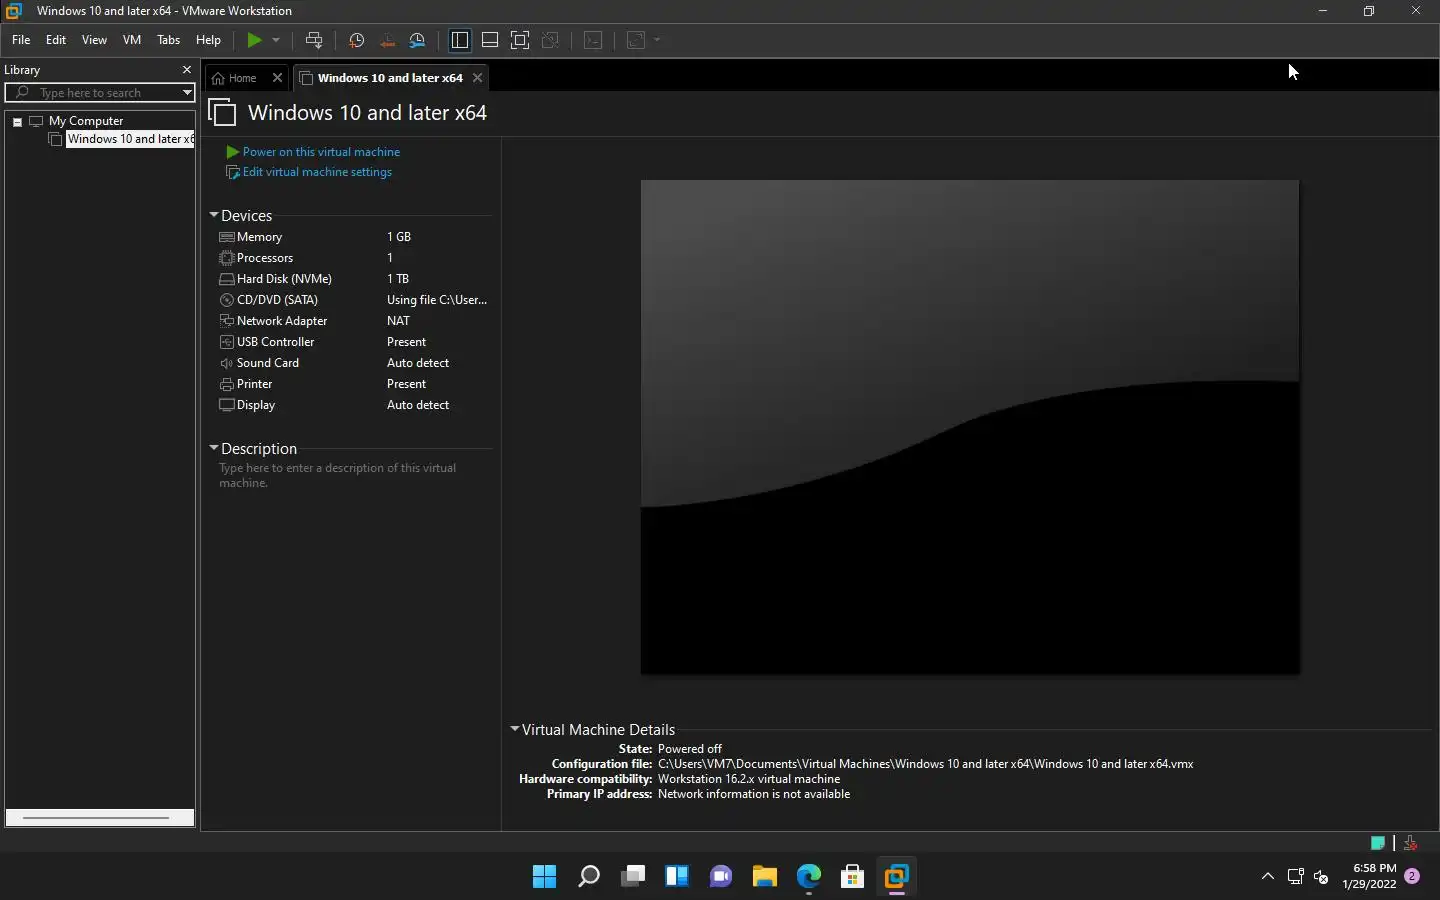Click the NAT network adapter value

(x=398, y=321)
